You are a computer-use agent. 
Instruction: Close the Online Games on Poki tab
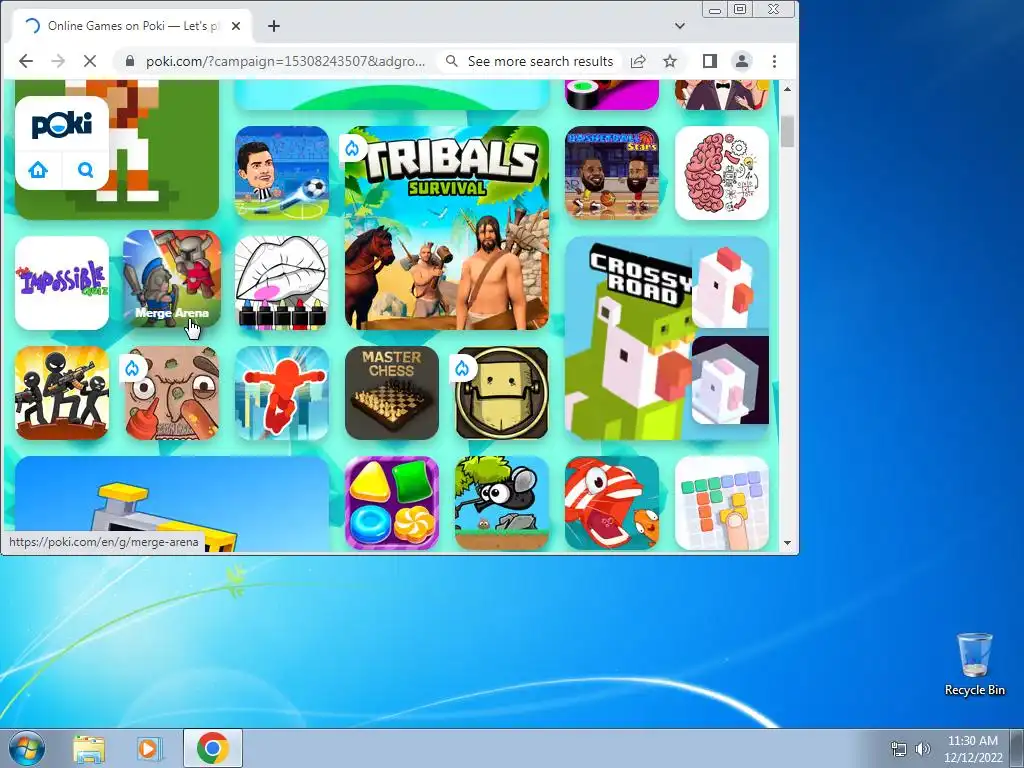click(236, 26)
